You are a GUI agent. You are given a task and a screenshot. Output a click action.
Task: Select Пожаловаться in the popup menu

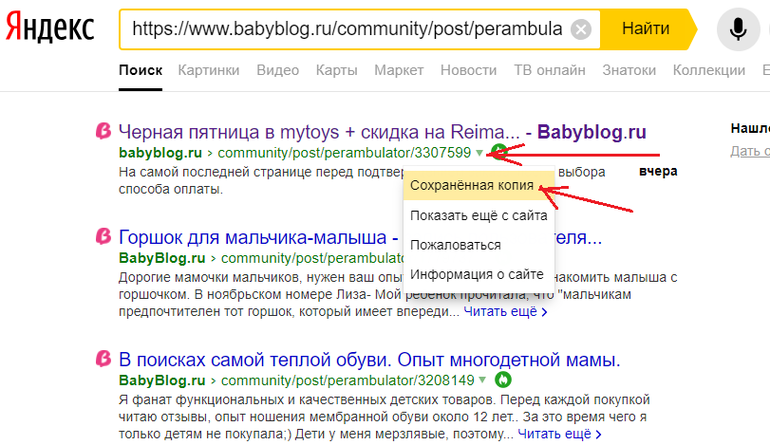tap(455, 244)
